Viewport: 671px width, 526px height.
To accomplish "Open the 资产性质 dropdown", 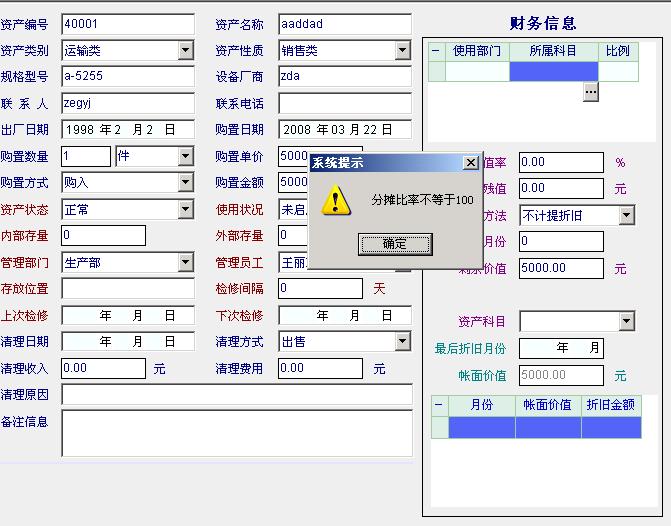I will (402, 50).
